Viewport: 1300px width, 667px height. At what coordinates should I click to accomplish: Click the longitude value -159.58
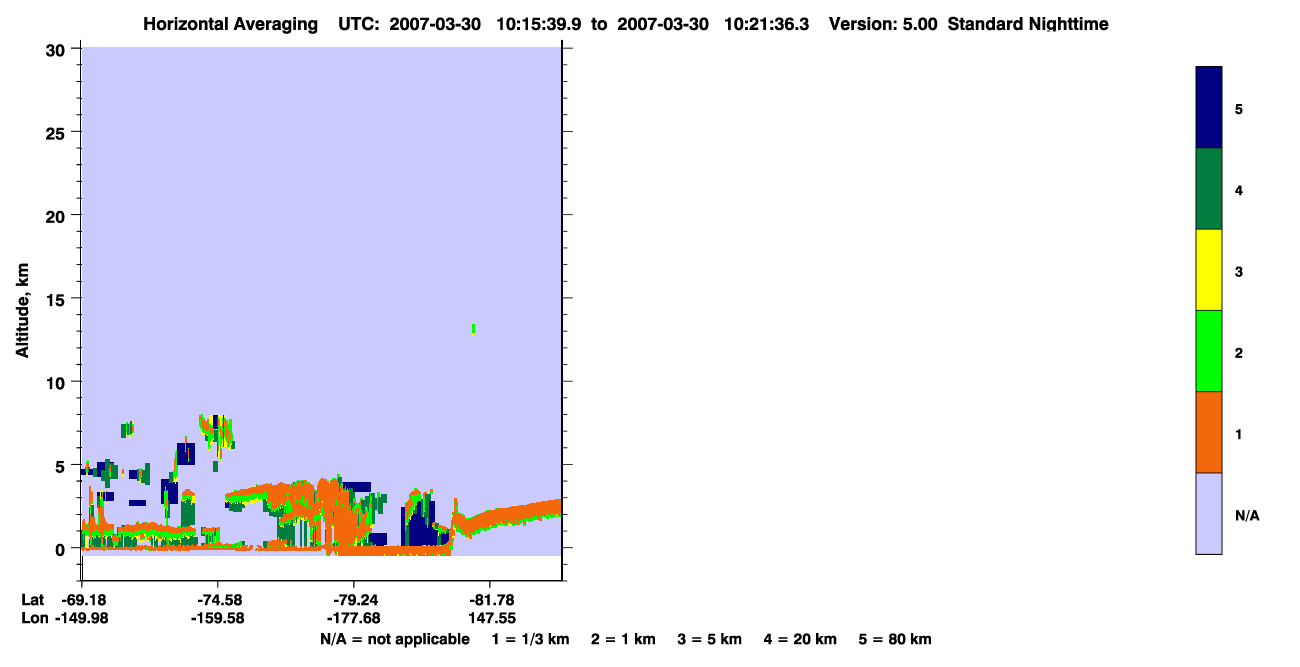[218, 618]
